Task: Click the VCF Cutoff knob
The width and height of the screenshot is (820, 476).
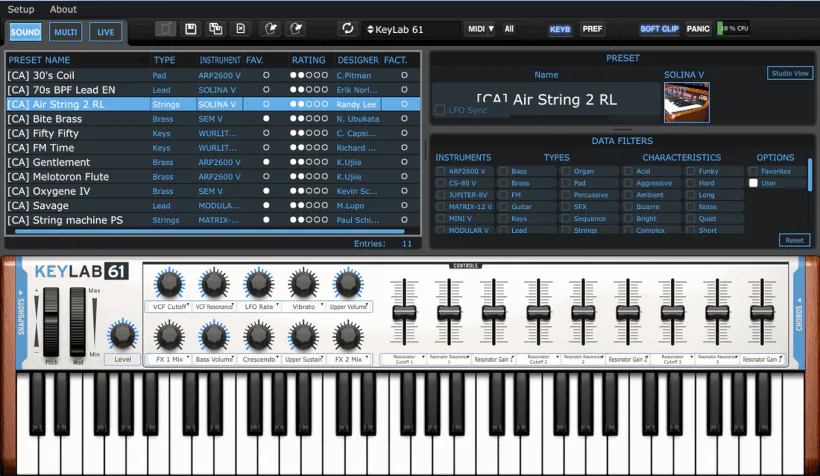Action: click(169, 284)
